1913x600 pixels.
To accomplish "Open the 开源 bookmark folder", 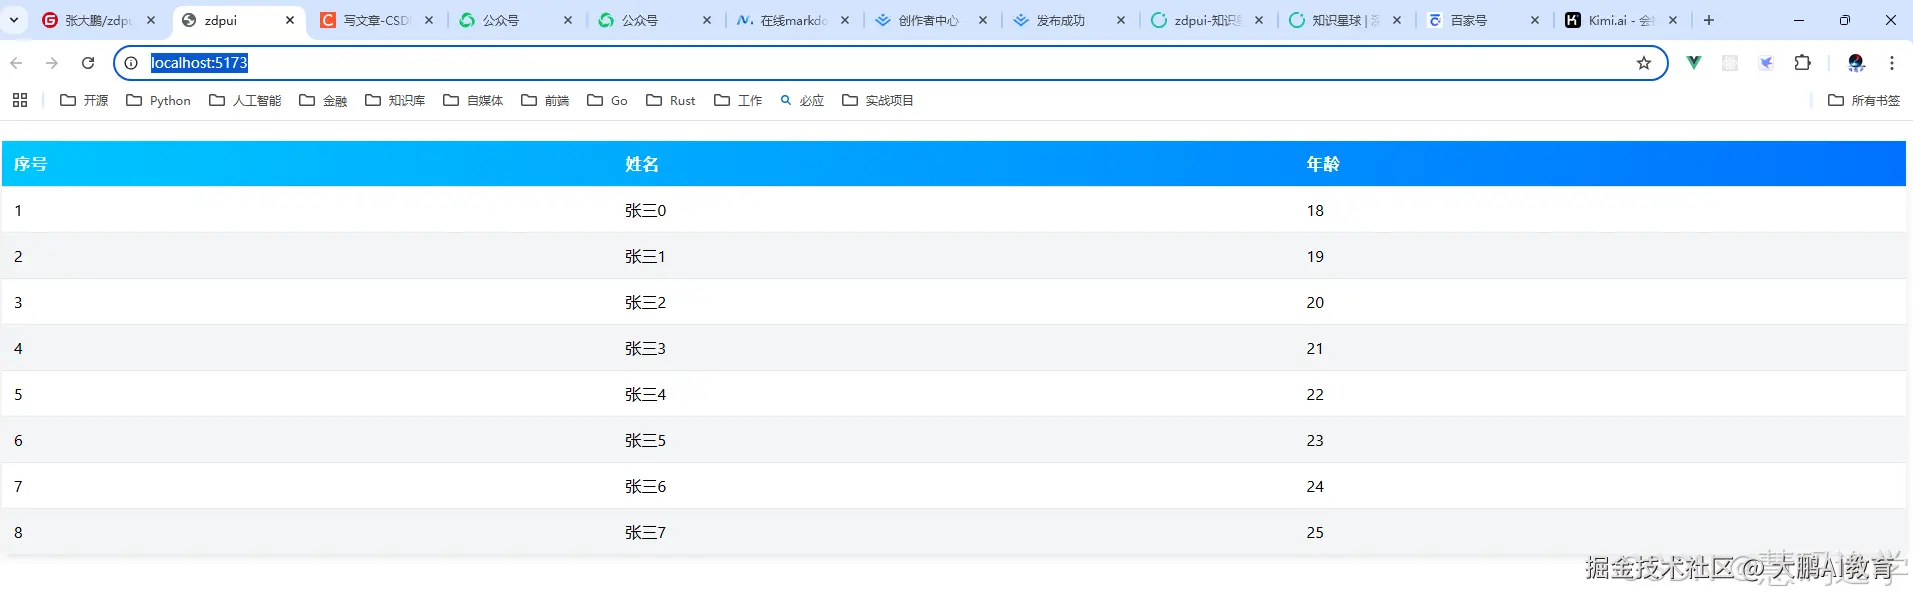I will (x=84, y=100).
